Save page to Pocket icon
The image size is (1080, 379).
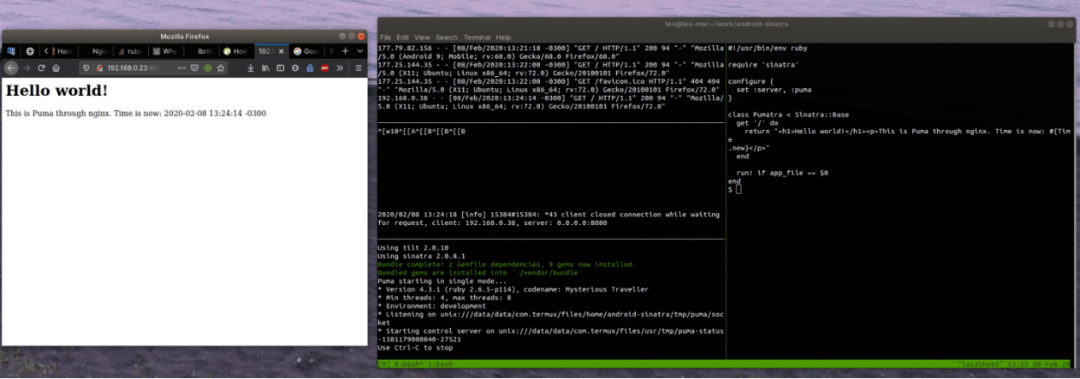(195, 68)
